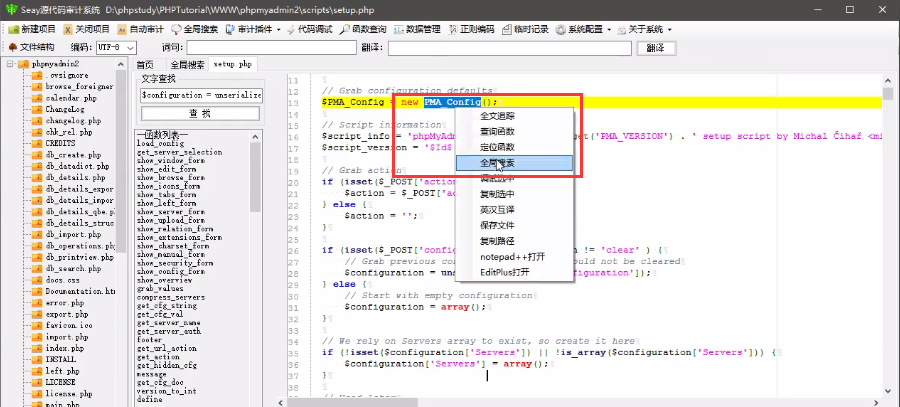Click the 查找 search button
Screen dimensions: 900x407
click(200, 113)
